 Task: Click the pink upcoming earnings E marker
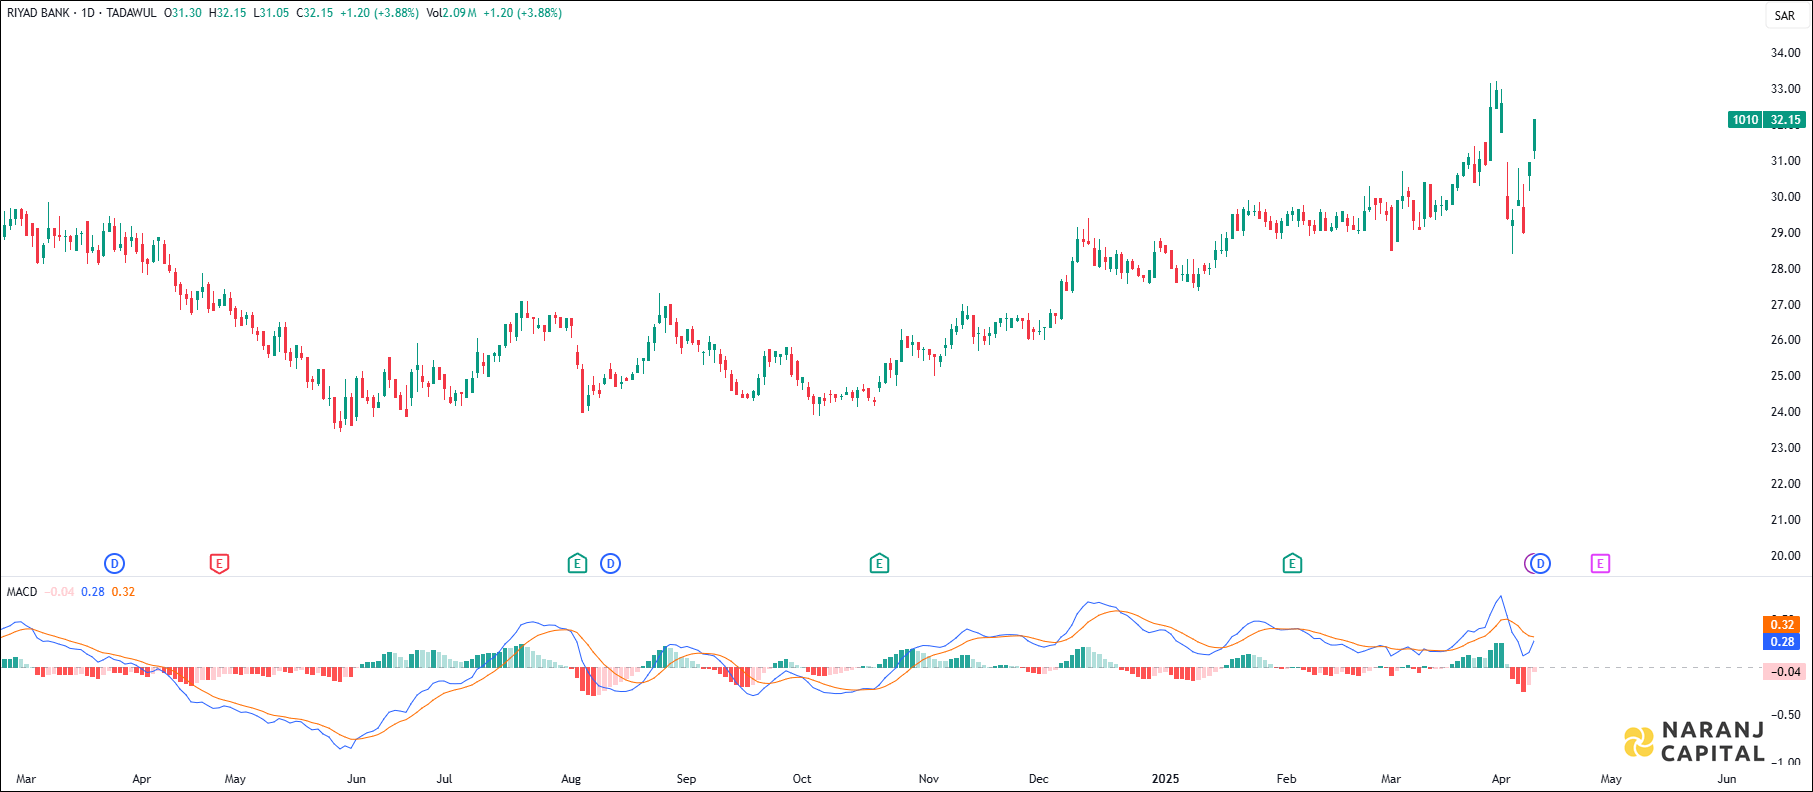[1600, 564]
